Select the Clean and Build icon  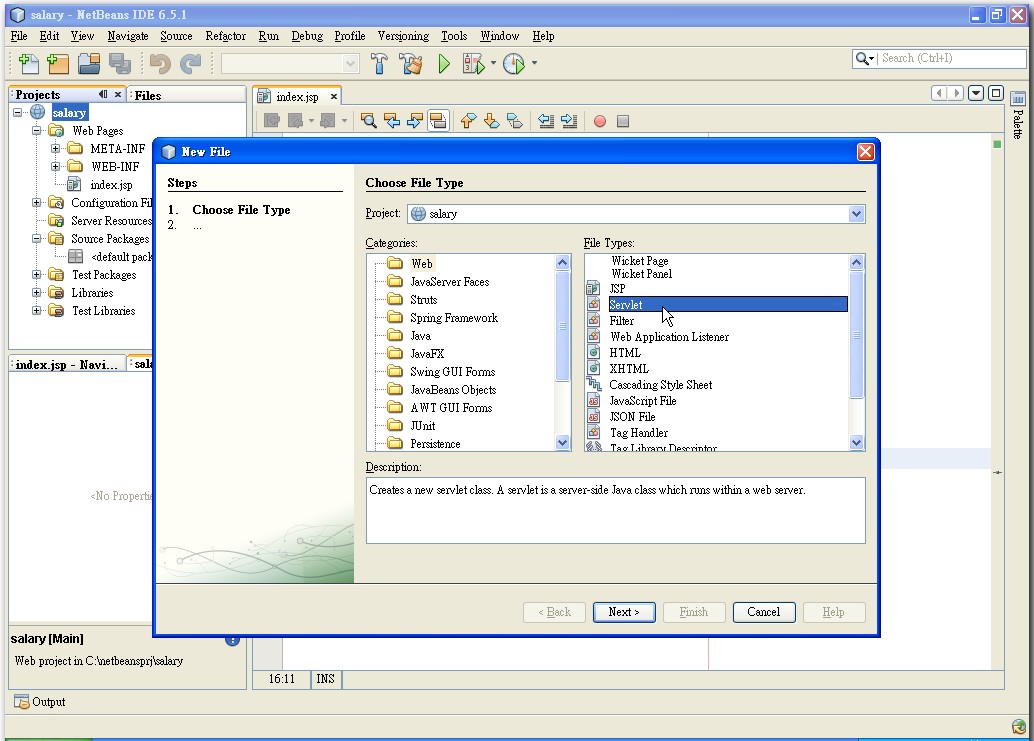[x=410, y=63]
